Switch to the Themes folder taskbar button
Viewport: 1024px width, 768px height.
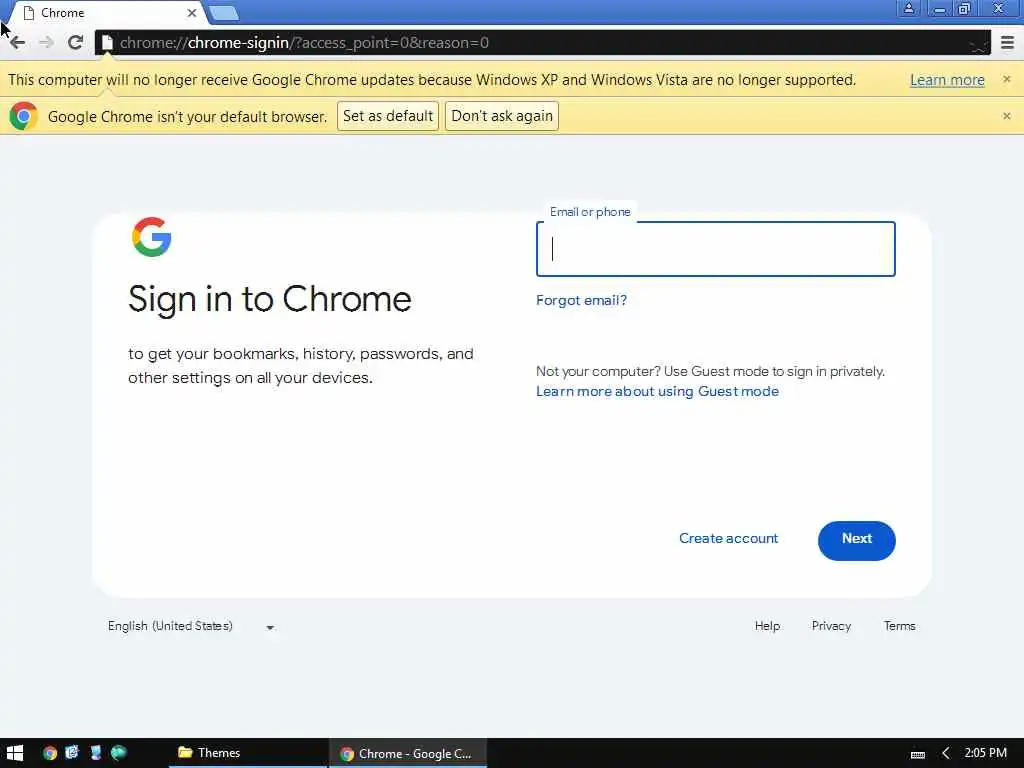point(247,753)
